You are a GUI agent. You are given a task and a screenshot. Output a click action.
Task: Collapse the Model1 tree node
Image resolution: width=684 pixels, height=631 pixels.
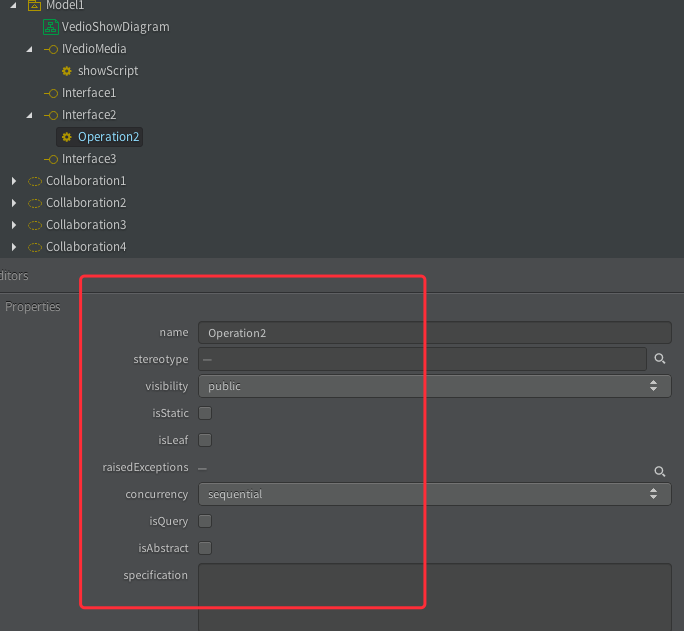tap(14, 5)
